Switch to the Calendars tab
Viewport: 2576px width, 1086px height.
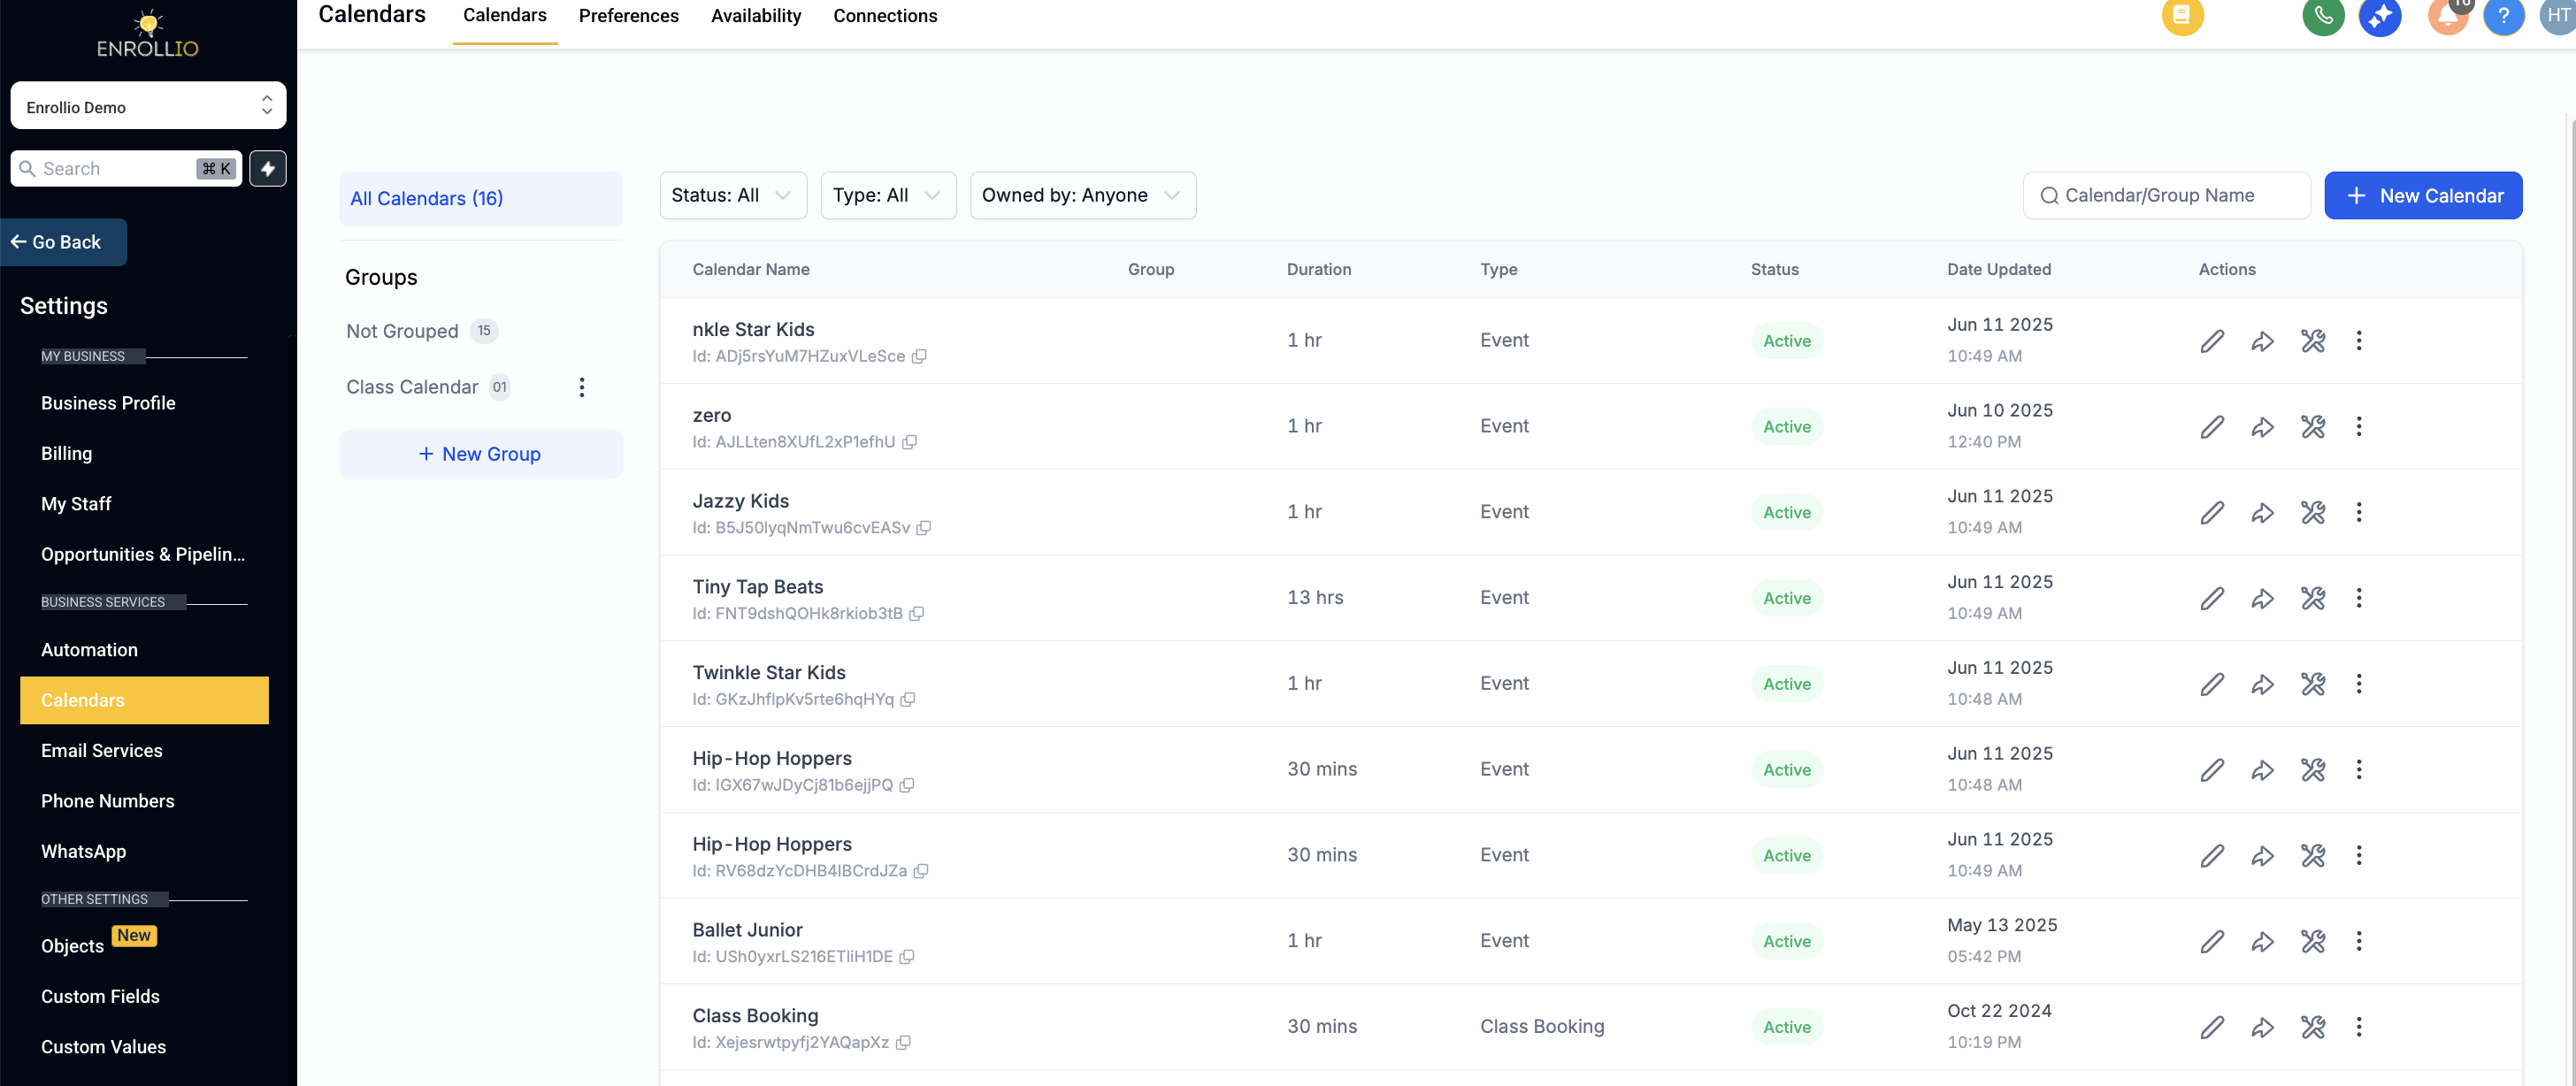coord(505,16)
